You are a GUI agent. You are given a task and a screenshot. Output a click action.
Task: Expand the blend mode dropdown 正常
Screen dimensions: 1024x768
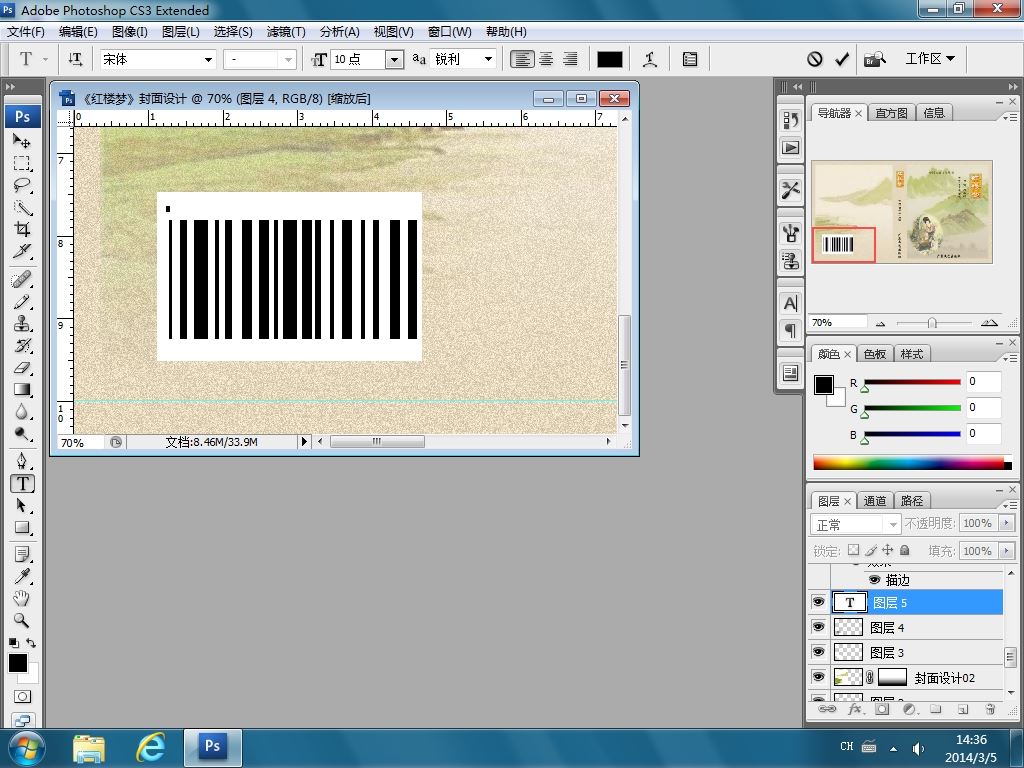tap(892, 525)
